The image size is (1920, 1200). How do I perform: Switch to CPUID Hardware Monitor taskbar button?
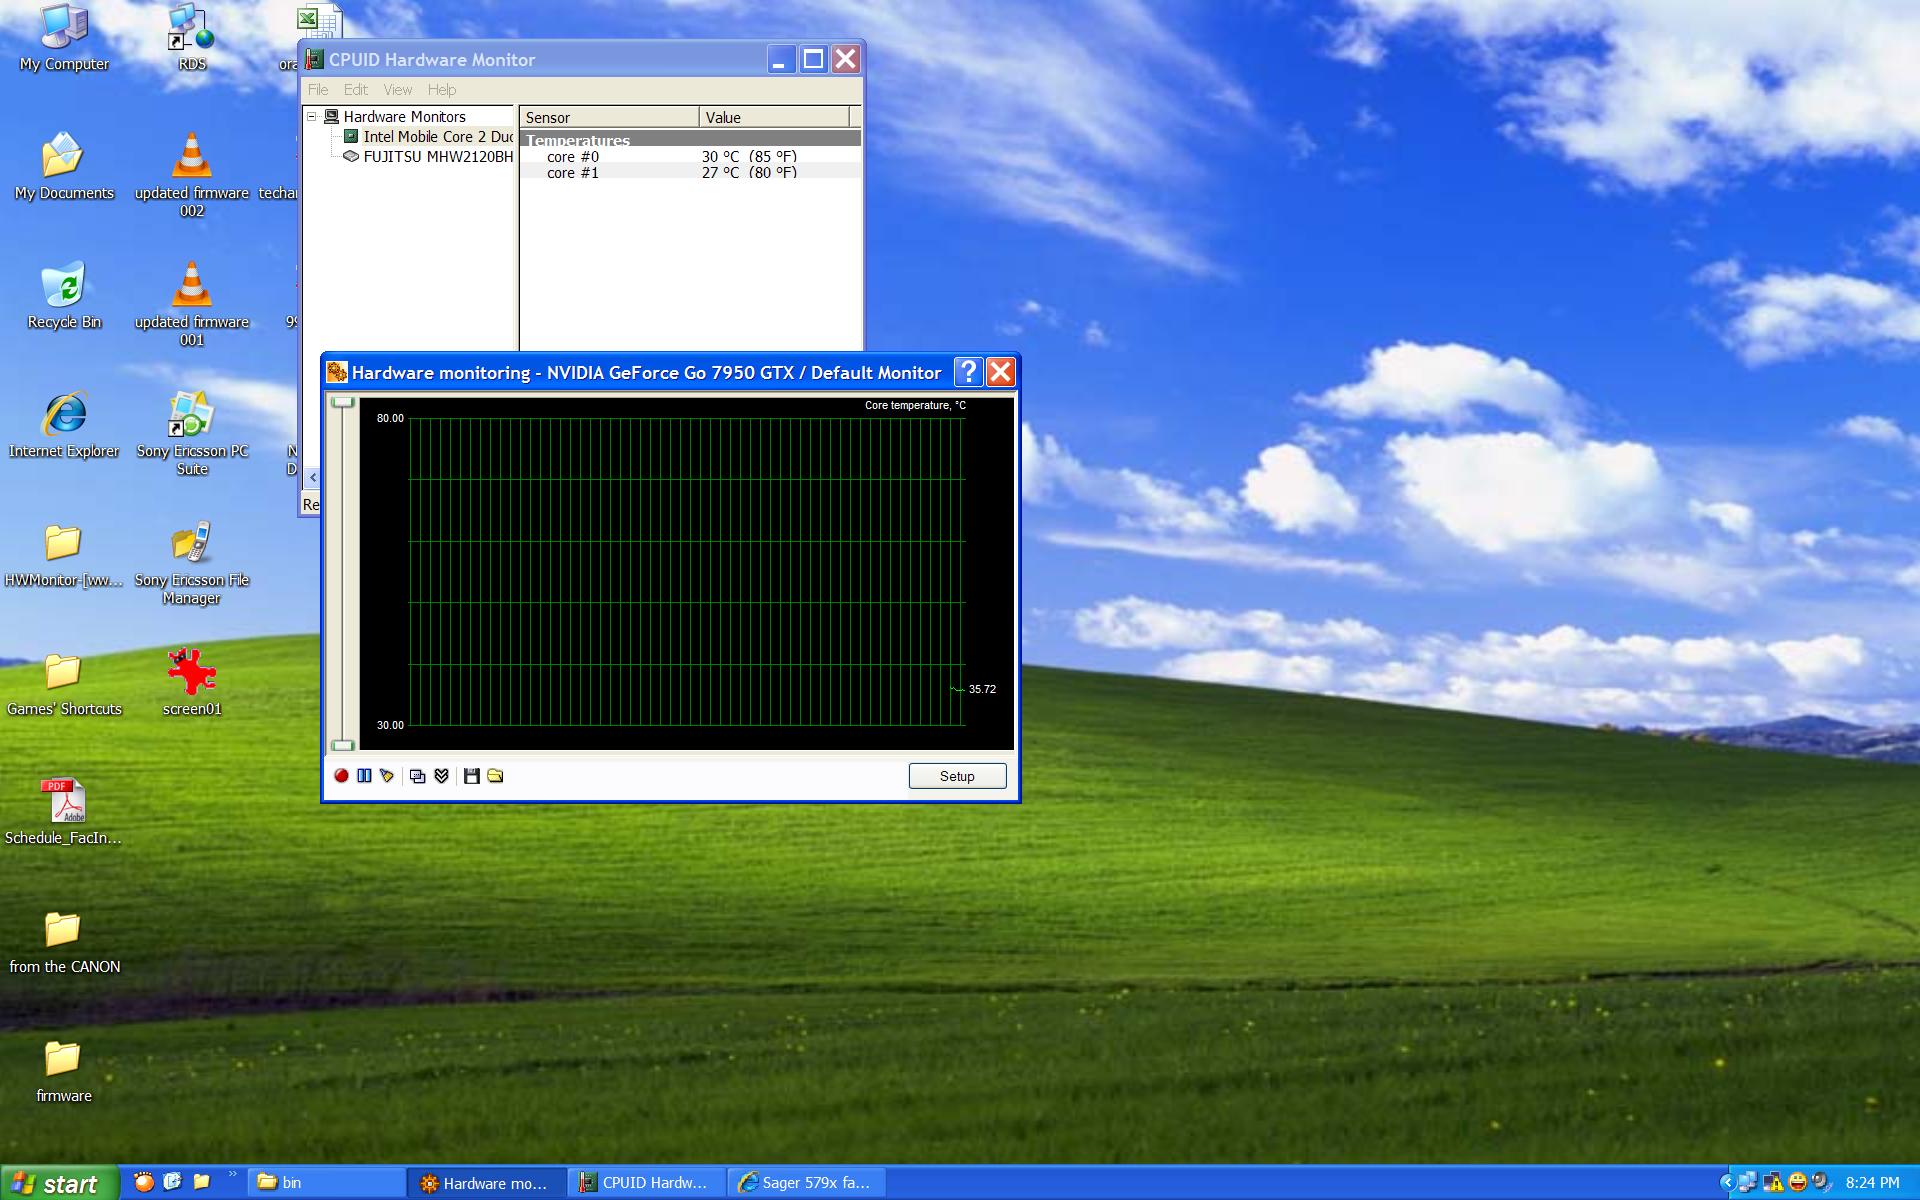click(647, 1183)
